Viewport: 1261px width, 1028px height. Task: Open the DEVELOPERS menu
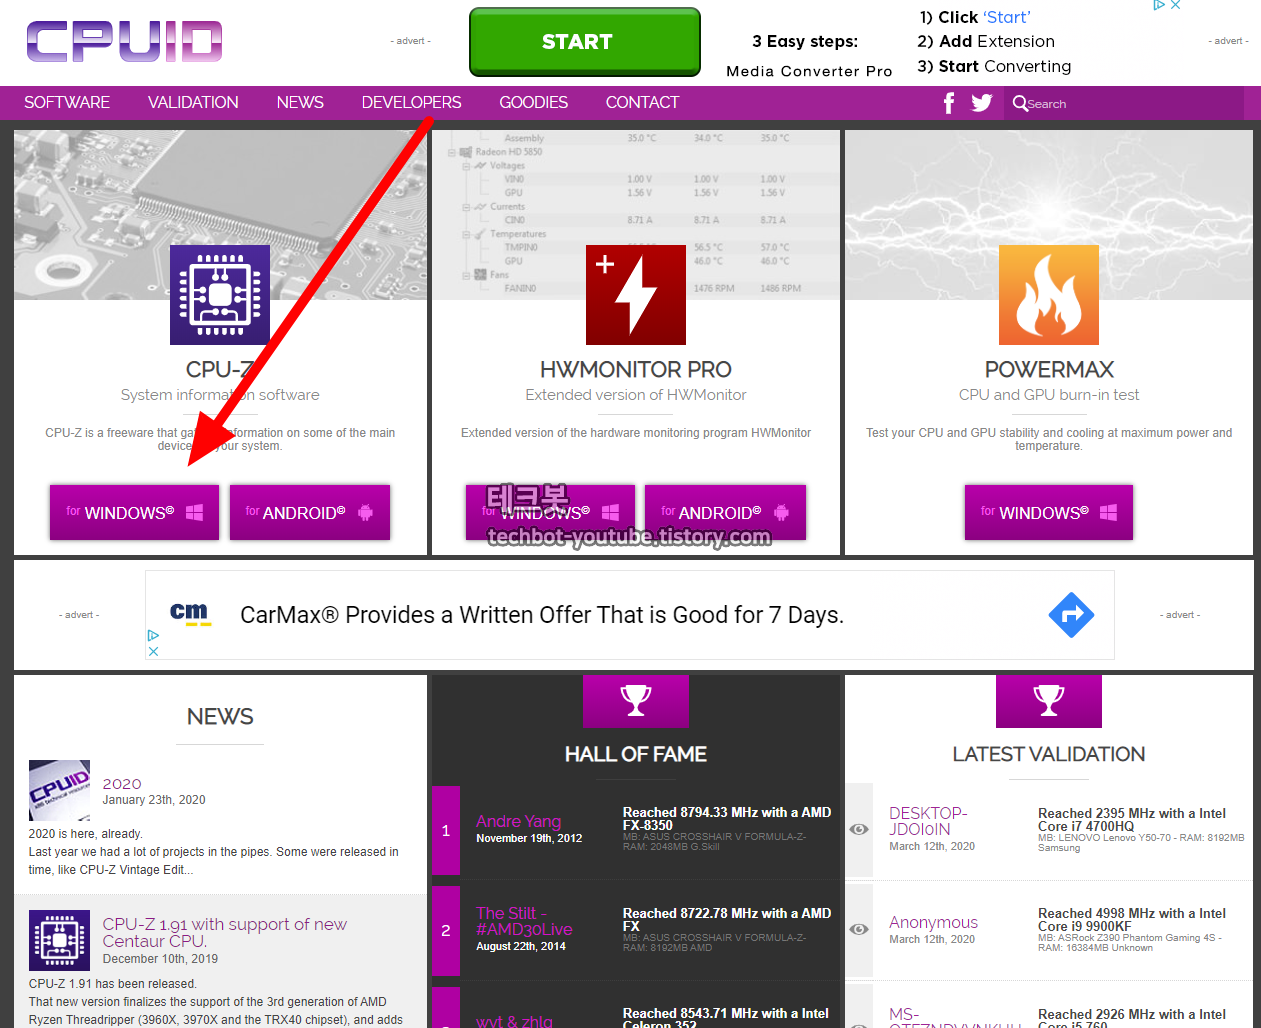pyautogui.click(x=411, y=102)
